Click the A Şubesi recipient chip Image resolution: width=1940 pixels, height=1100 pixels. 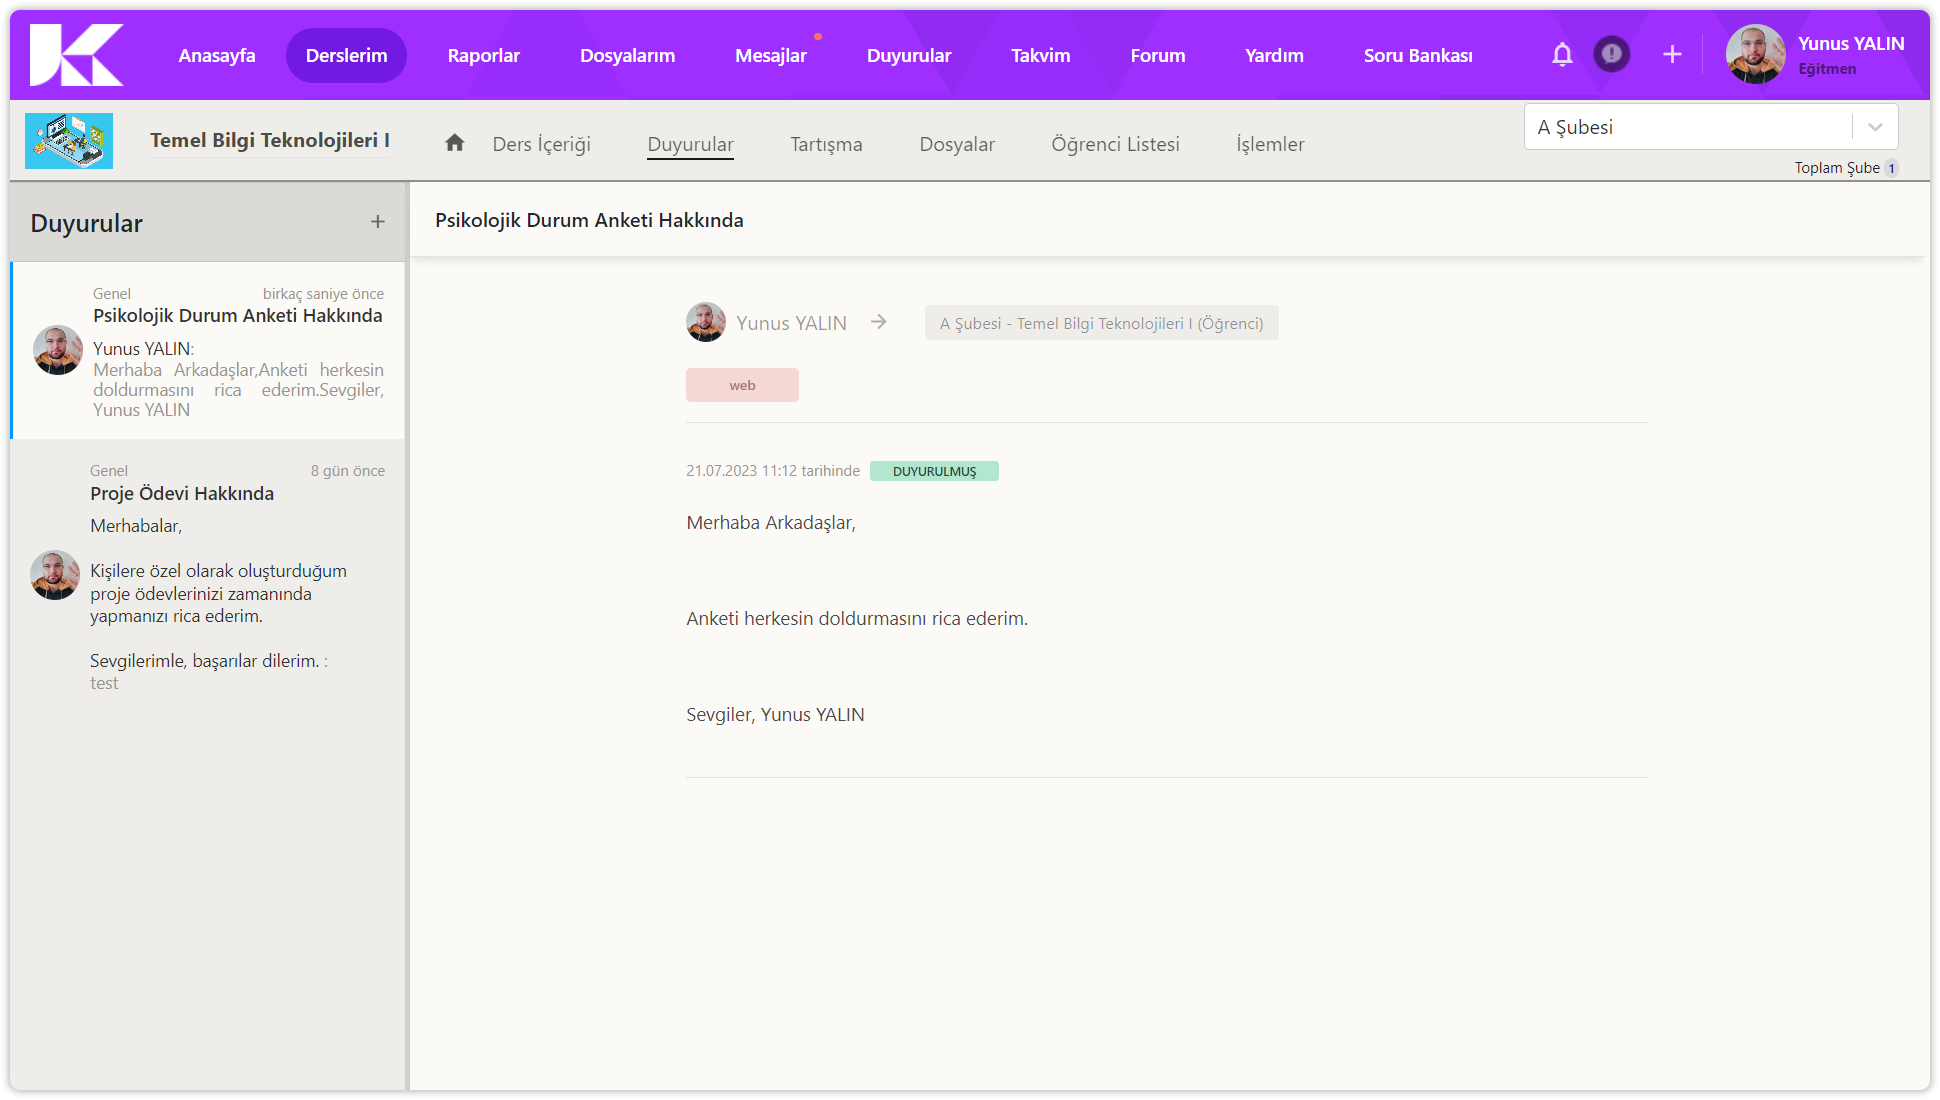pyautogui.click(x=1101, y=323)
